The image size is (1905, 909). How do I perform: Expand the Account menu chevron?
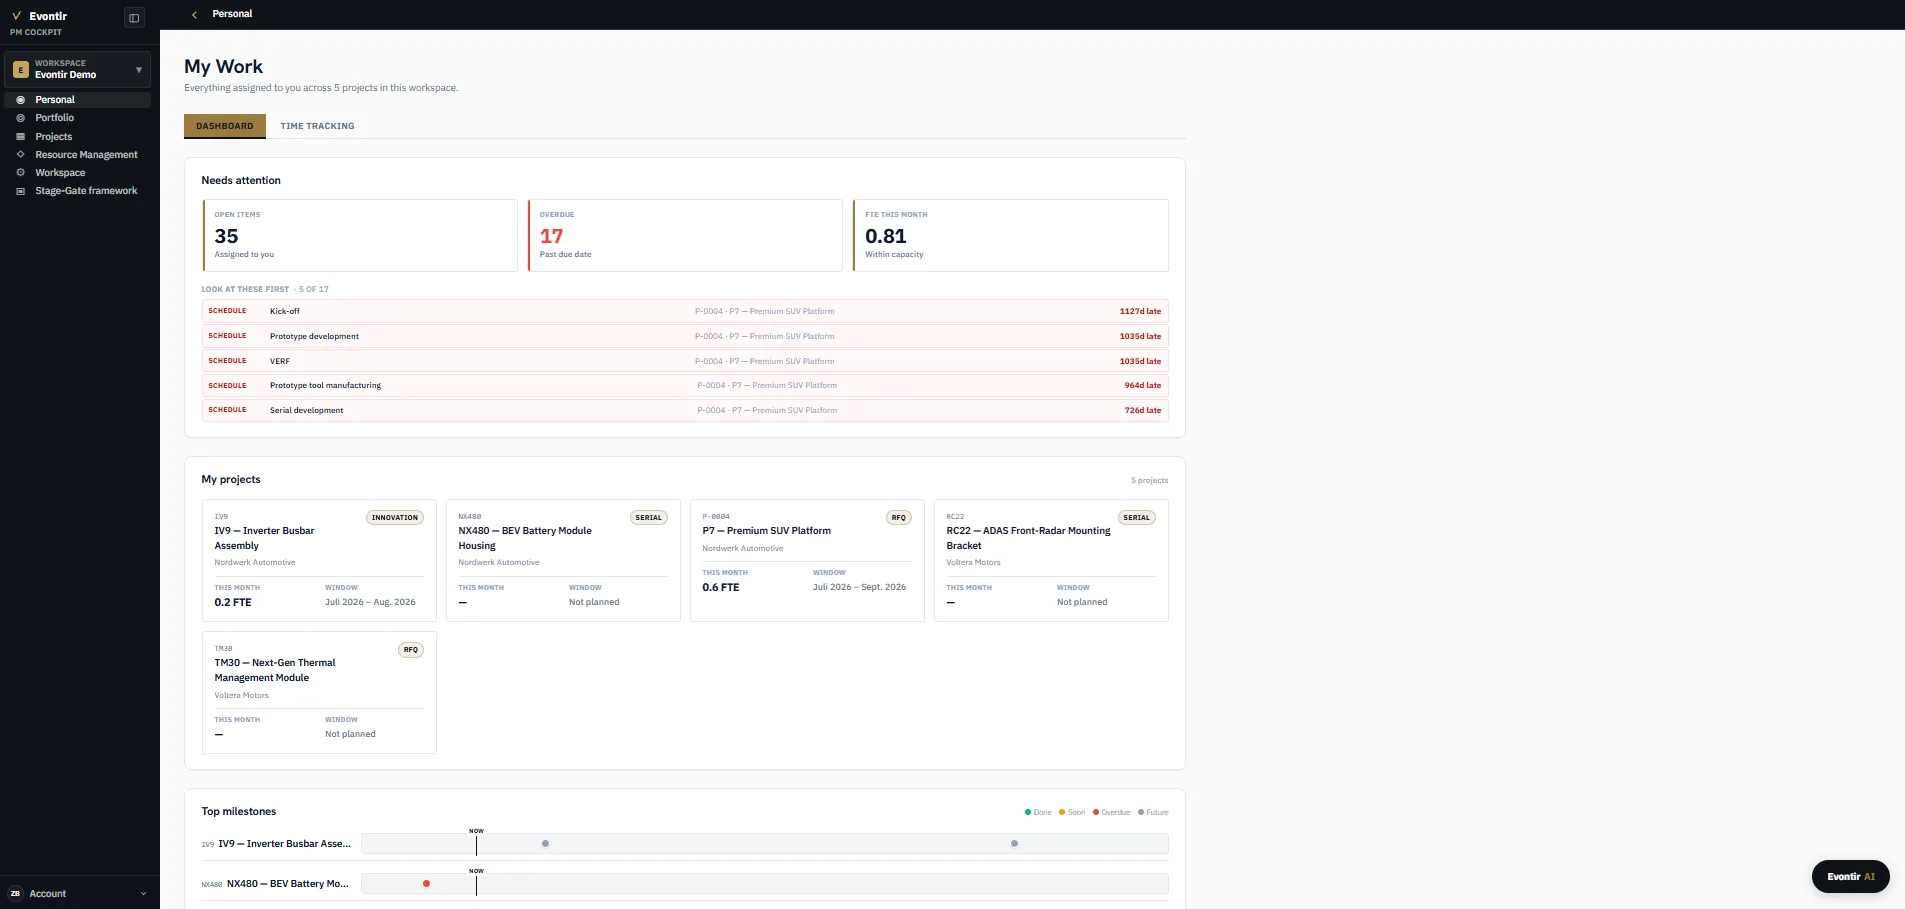coord(143,894)
